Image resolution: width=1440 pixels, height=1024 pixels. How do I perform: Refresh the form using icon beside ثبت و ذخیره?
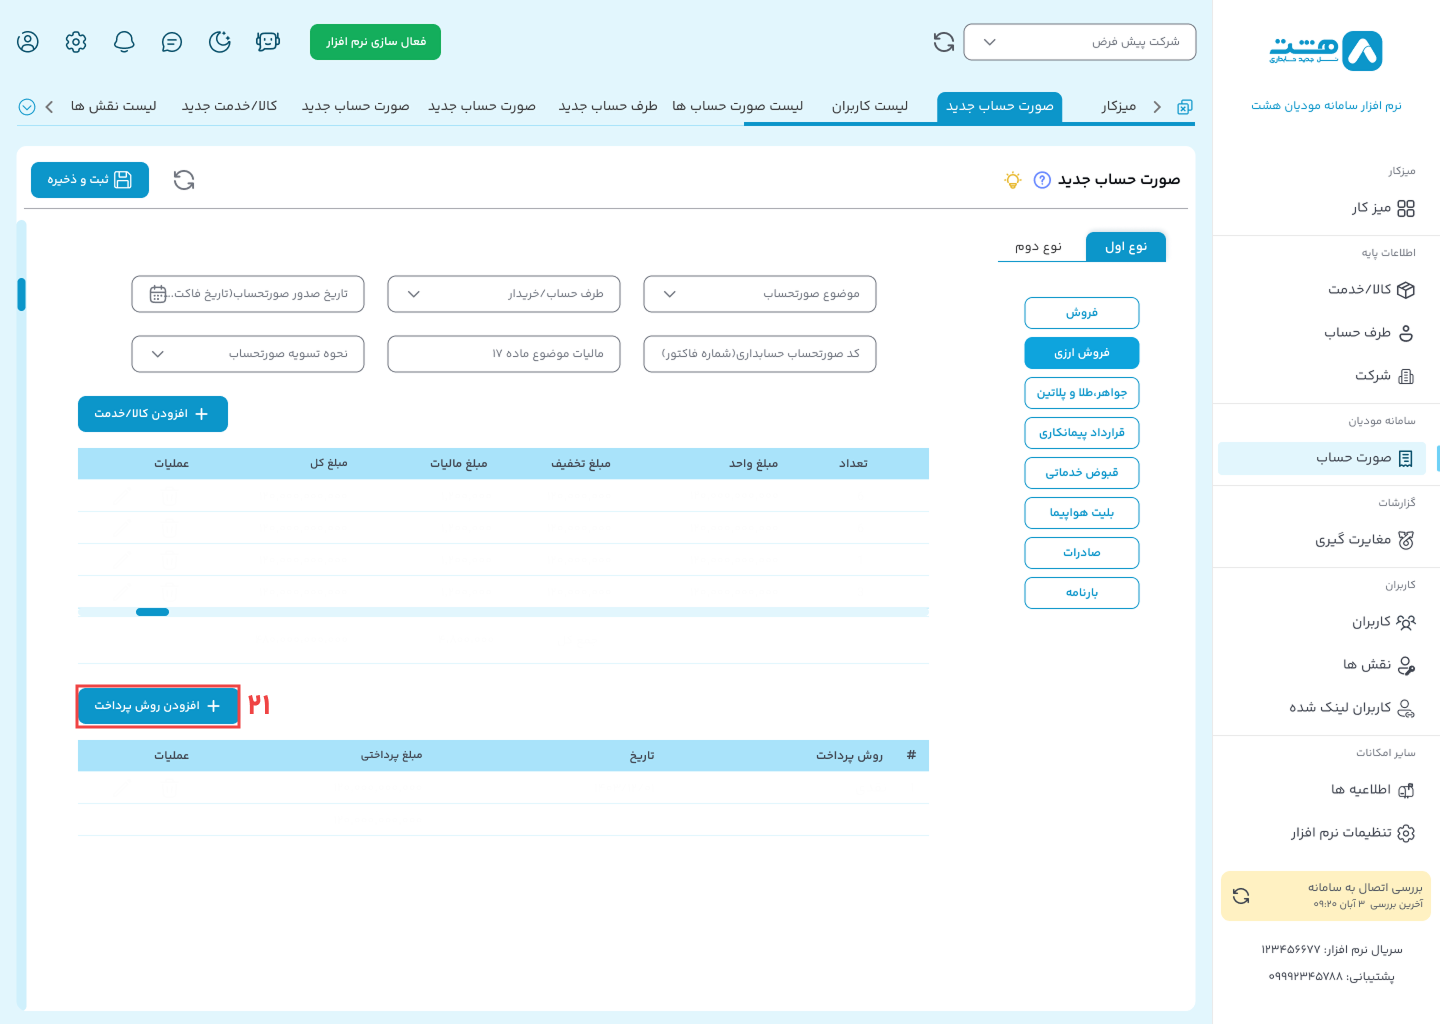tap(184, 180)
